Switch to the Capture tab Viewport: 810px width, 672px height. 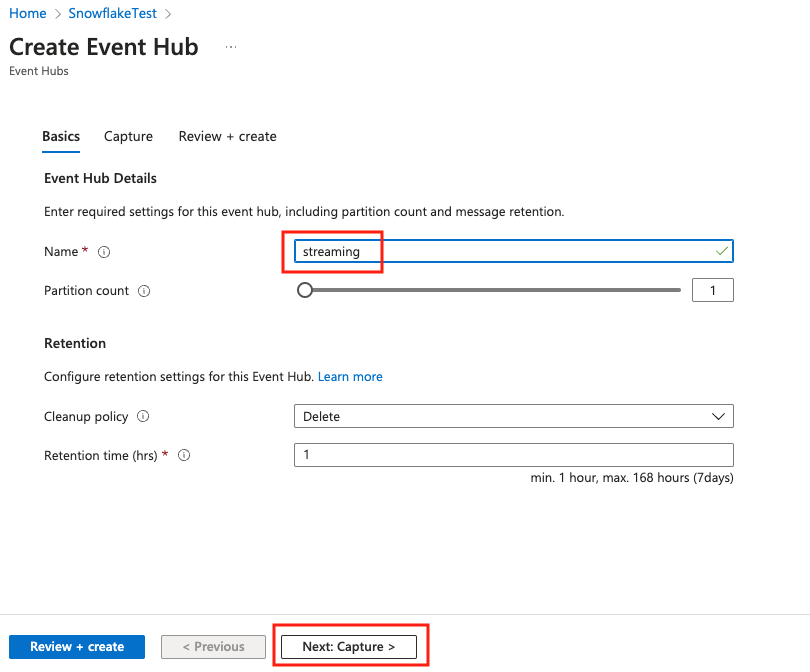128,136
